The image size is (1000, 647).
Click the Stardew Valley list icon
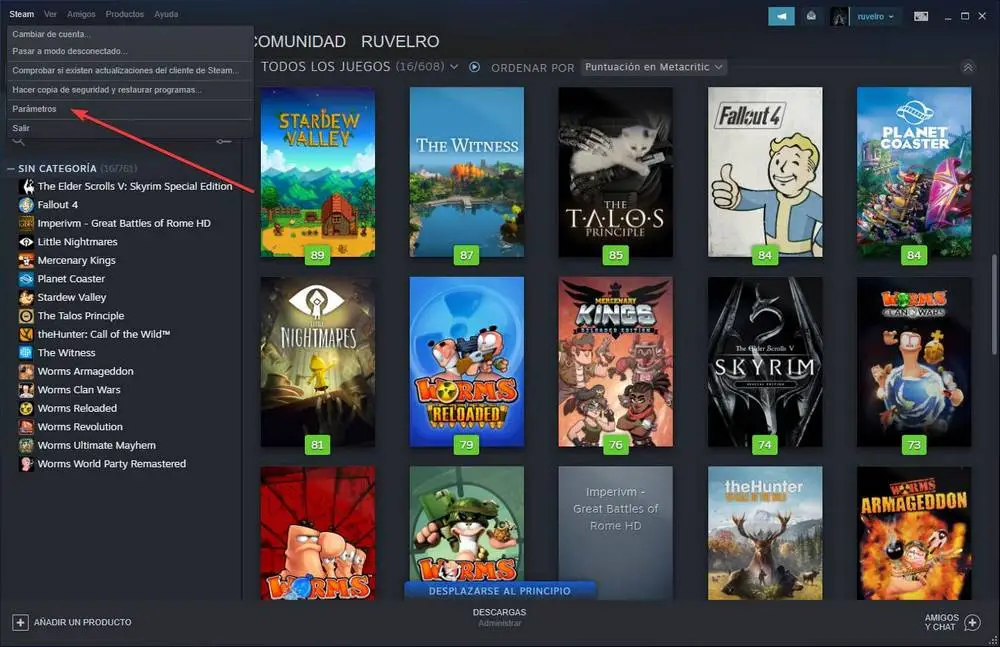click(x=26, y=297)
